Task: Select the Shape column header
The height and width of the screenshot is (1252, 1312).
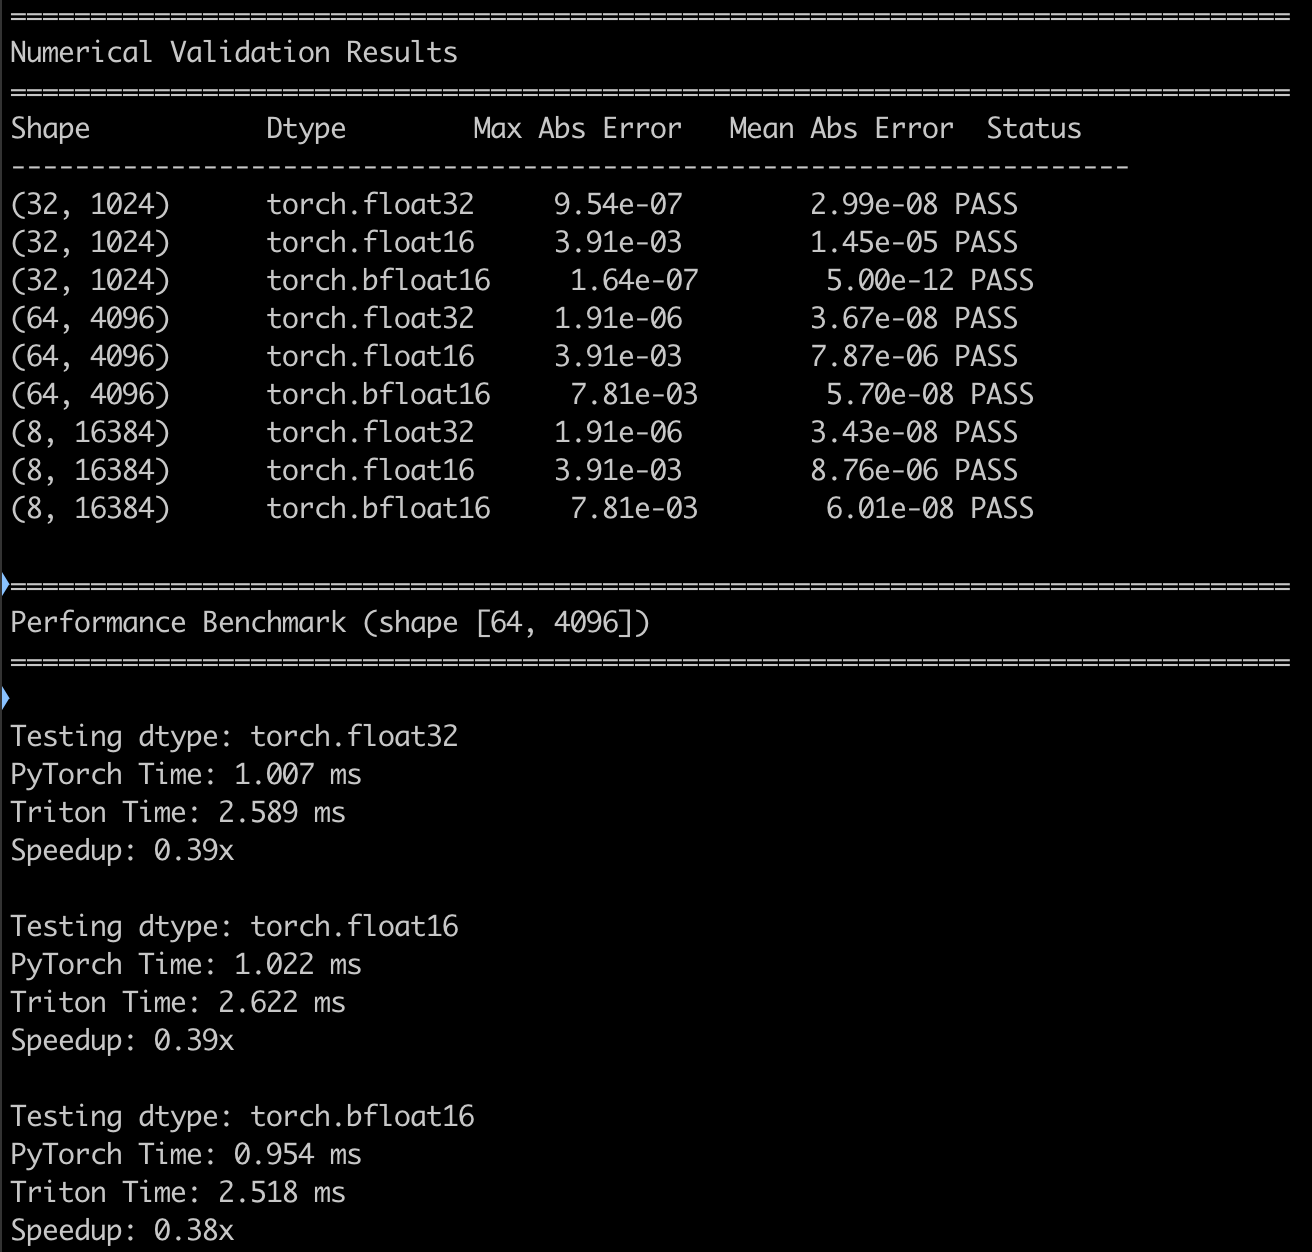Action: tap(50, 128)
